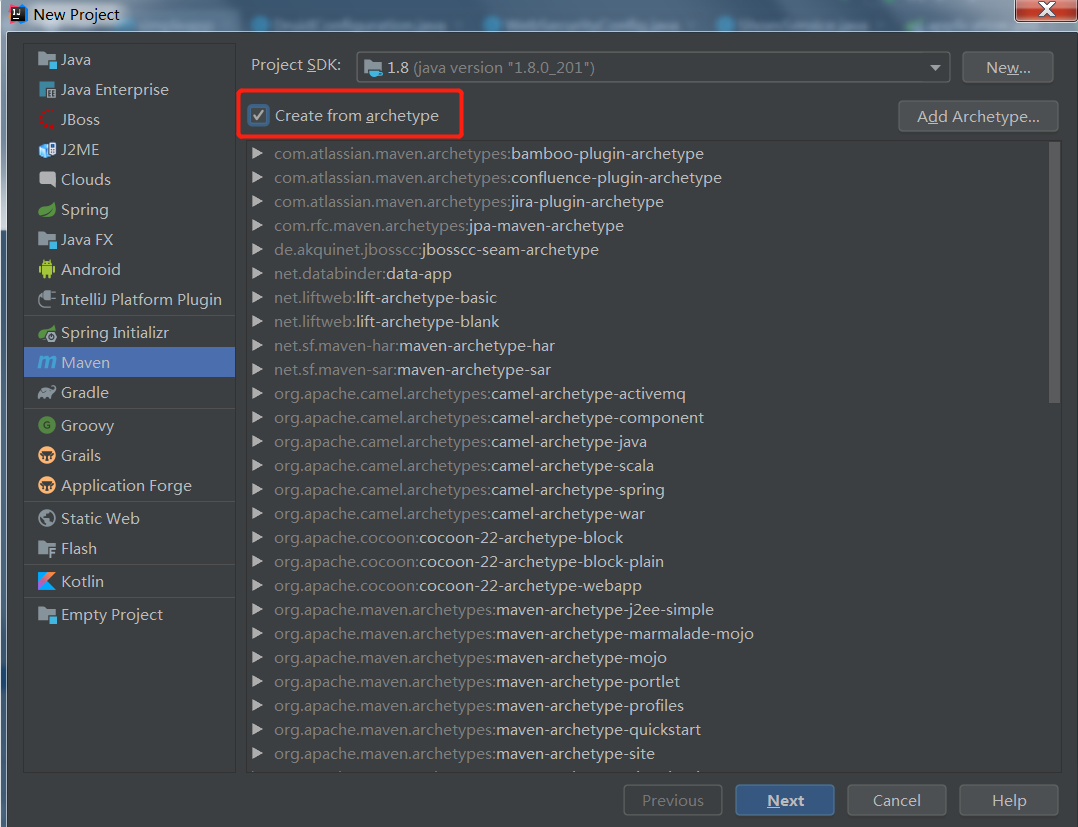The width and height of the screenshot is (1078, 827).
Task: Click Add Archetype... button
Action: [978, 116]
